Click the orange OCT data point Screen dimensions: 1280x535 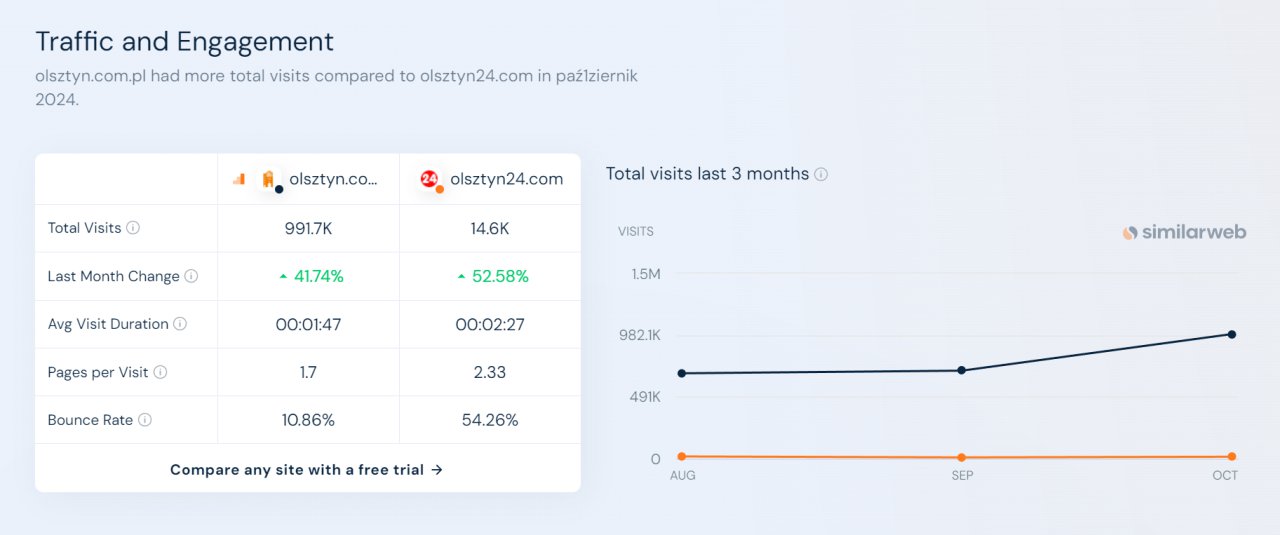pyautogui.click(x=1232, y=457)
